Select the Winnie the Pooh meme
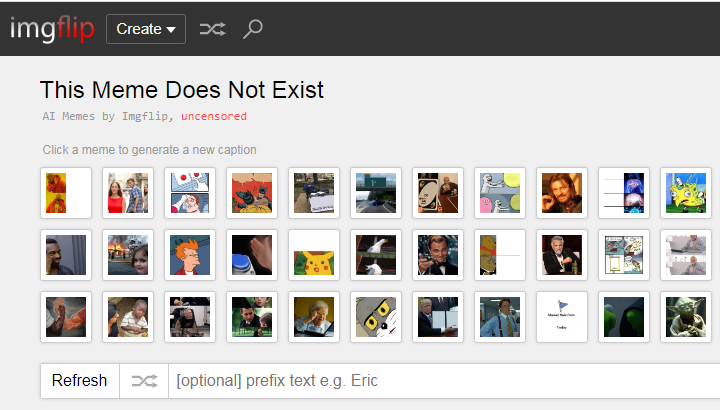The height and width of the screenshot is (410, 720). click(500, 255)
